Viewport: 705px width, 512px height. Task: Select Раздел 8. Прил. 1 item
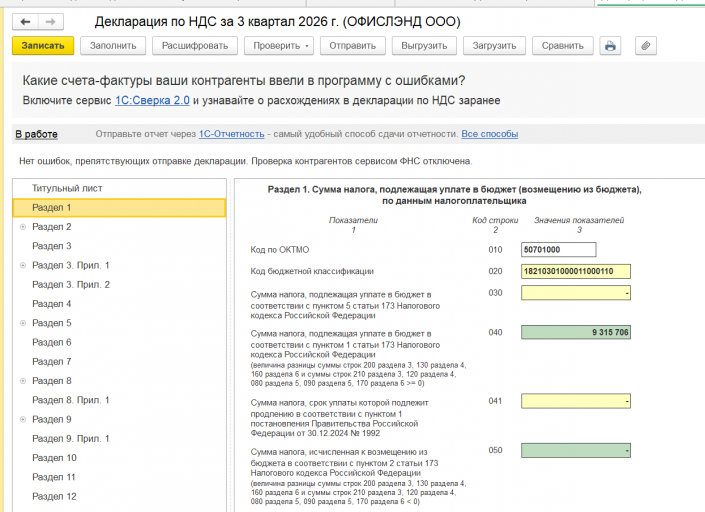(71, 400)
